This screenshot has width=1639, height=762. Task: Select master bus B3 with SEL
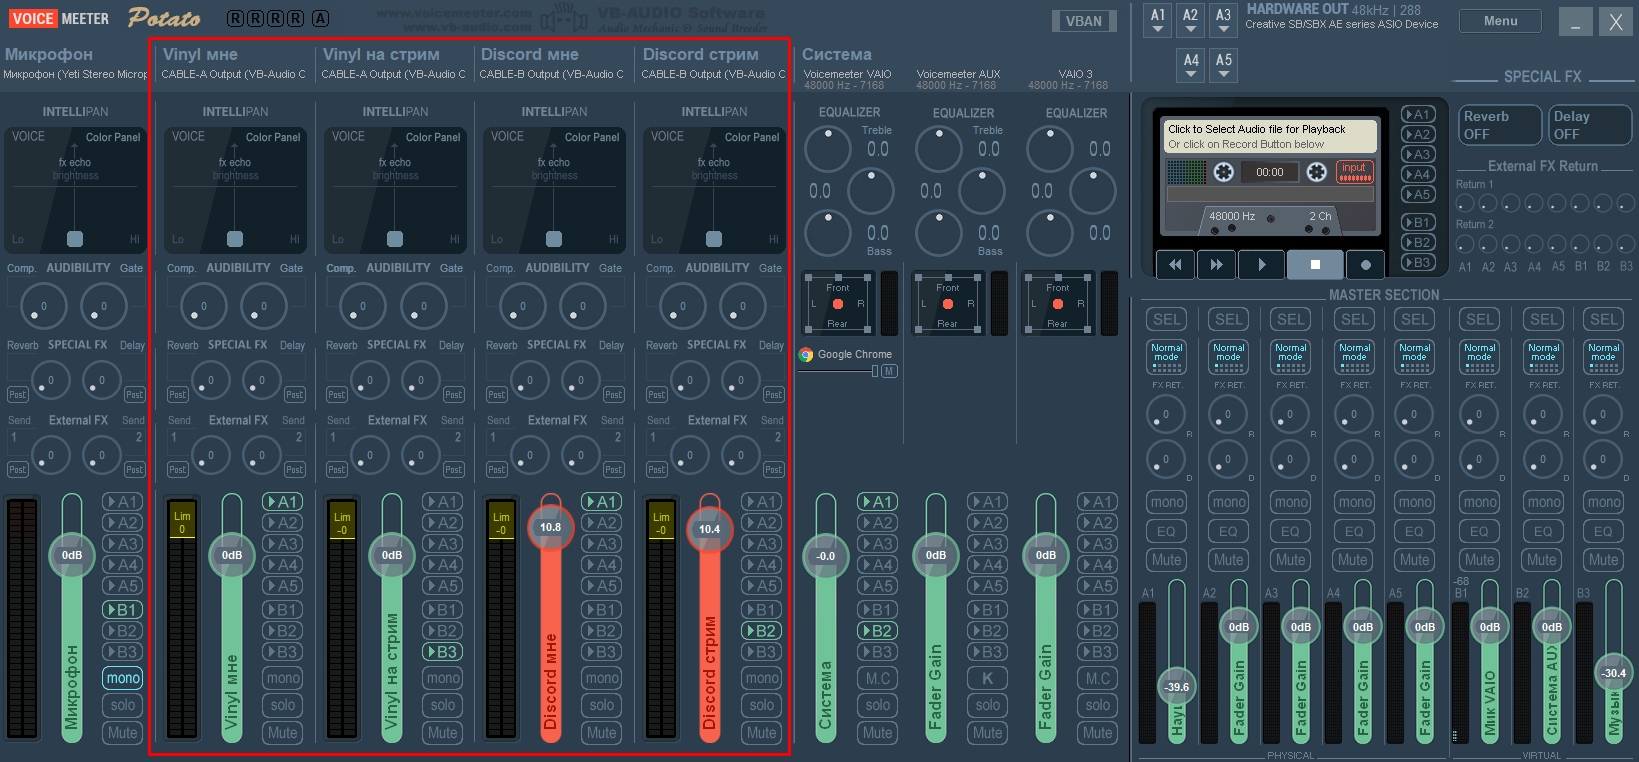click(x=1604, y=319)
